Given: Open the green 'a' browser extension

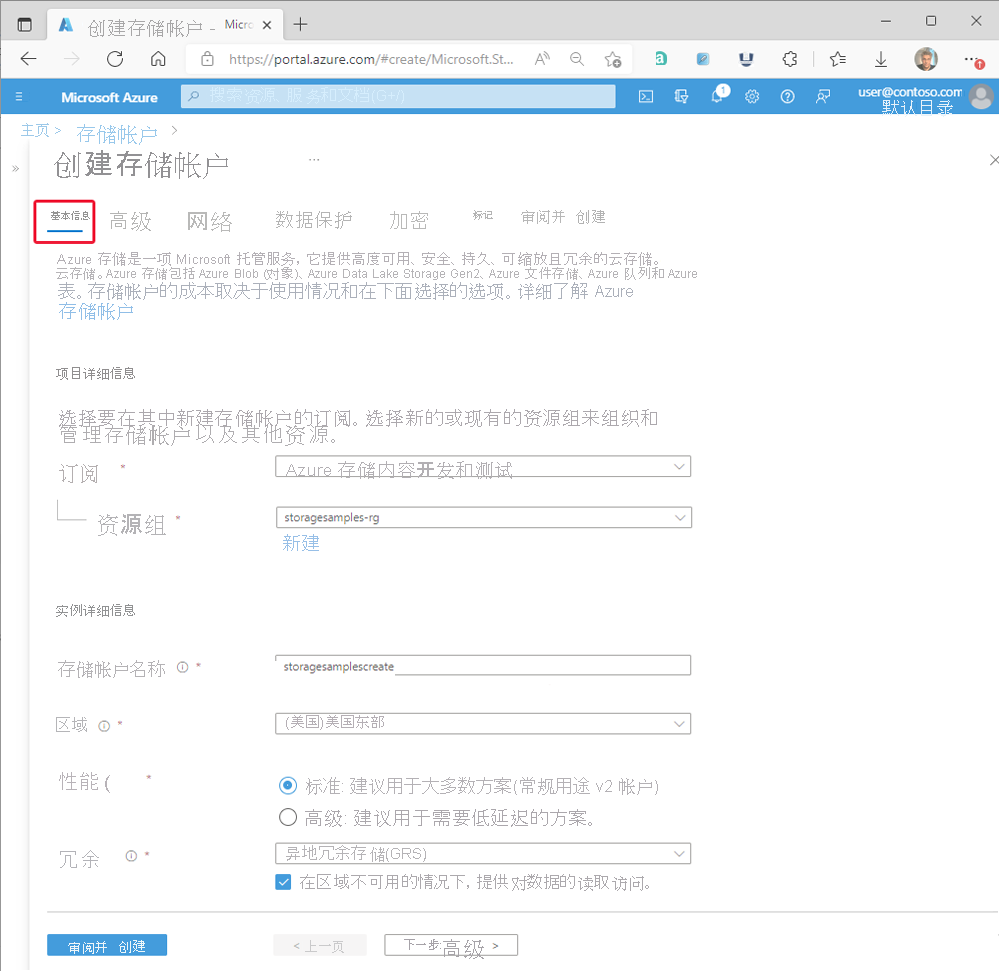Looking at the screenshot, I should (661, 59).
